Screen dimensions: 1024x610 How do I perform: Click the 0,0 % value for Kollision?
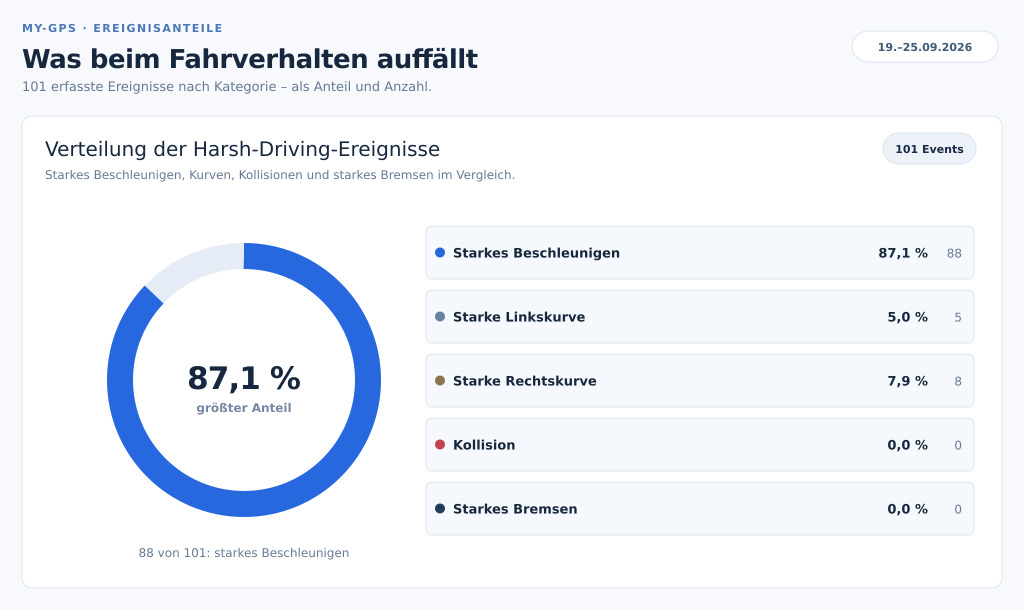(x=907, y=445)
